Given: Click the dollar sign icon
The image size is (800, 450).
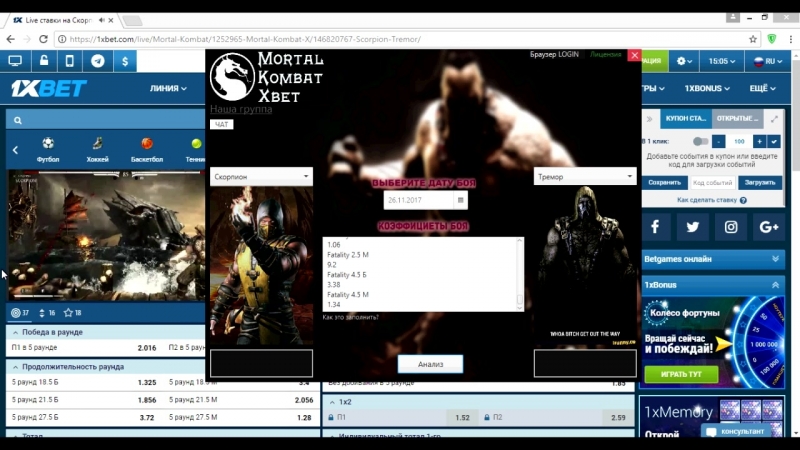Looking at the screenshot, I should tap(125, 61).
